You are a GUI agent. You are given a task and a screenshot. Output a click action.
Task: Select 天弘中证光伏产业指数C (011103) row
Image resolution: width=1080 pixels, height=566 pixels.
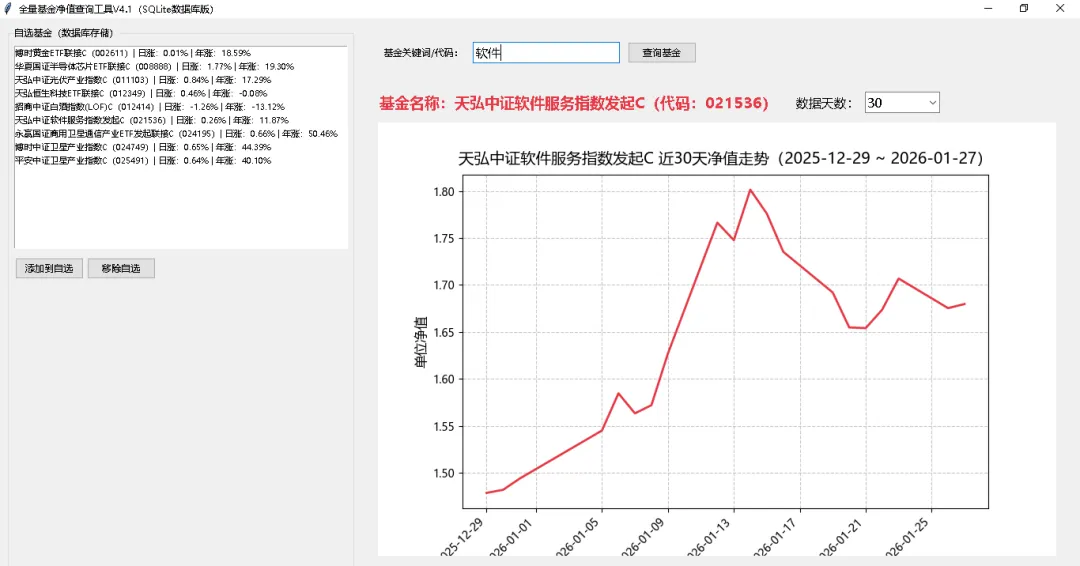click(x=180, y=80)
